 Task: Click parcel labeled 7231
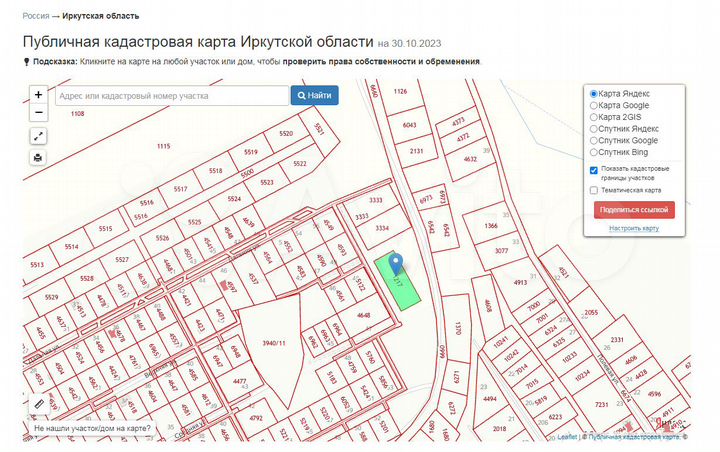point(602,405)
